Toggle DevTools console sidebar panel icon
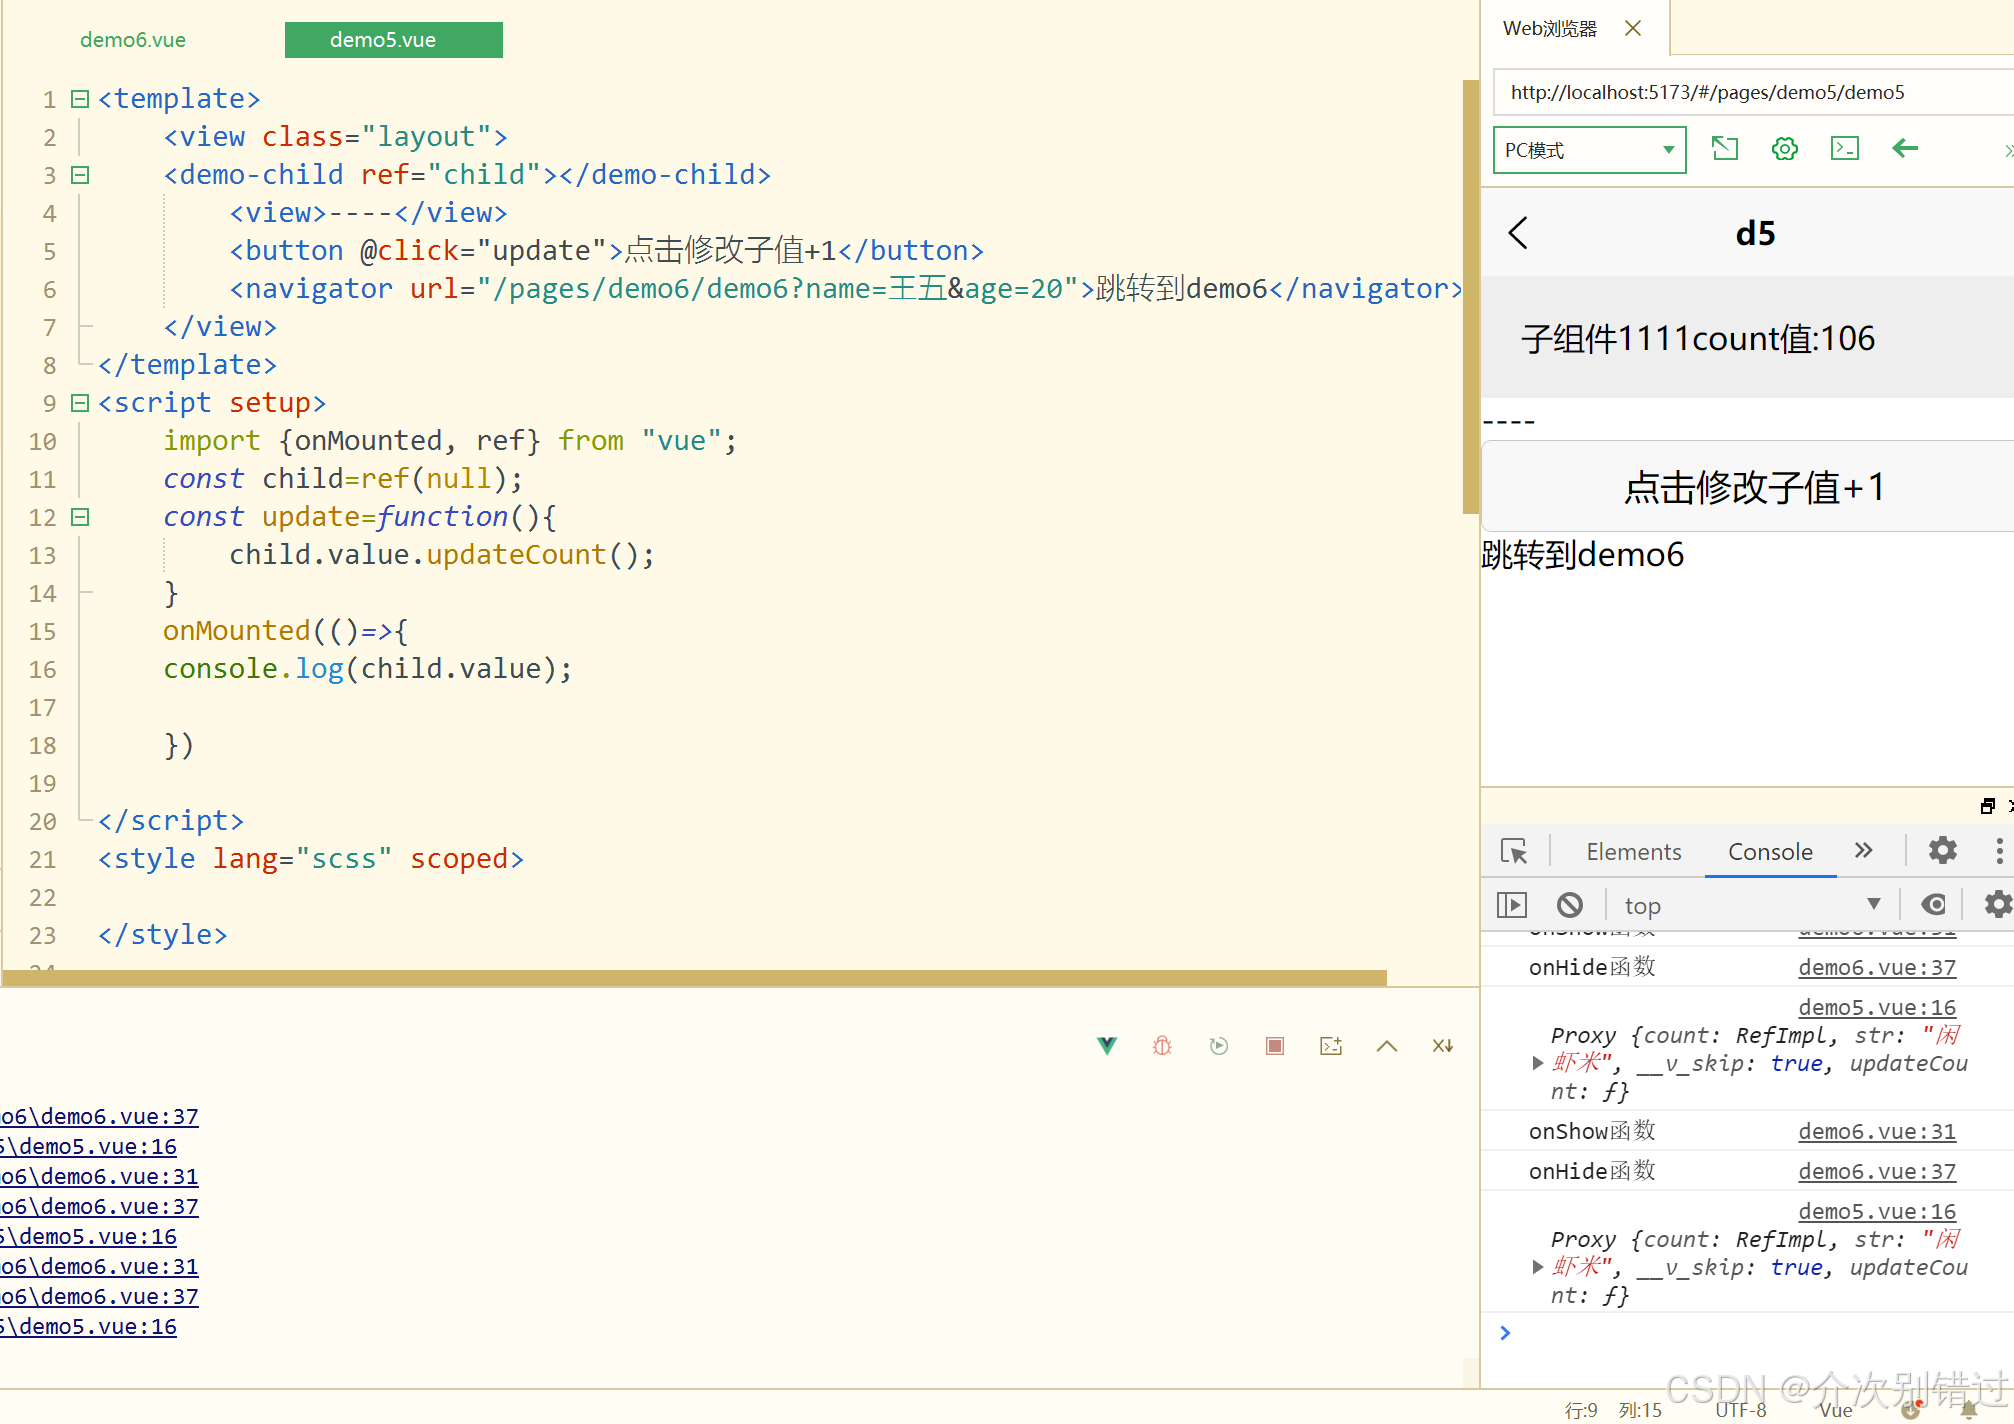The width and height of the screenshot is (2014, 1424). pyautogui.click(x=1512, y=905)
